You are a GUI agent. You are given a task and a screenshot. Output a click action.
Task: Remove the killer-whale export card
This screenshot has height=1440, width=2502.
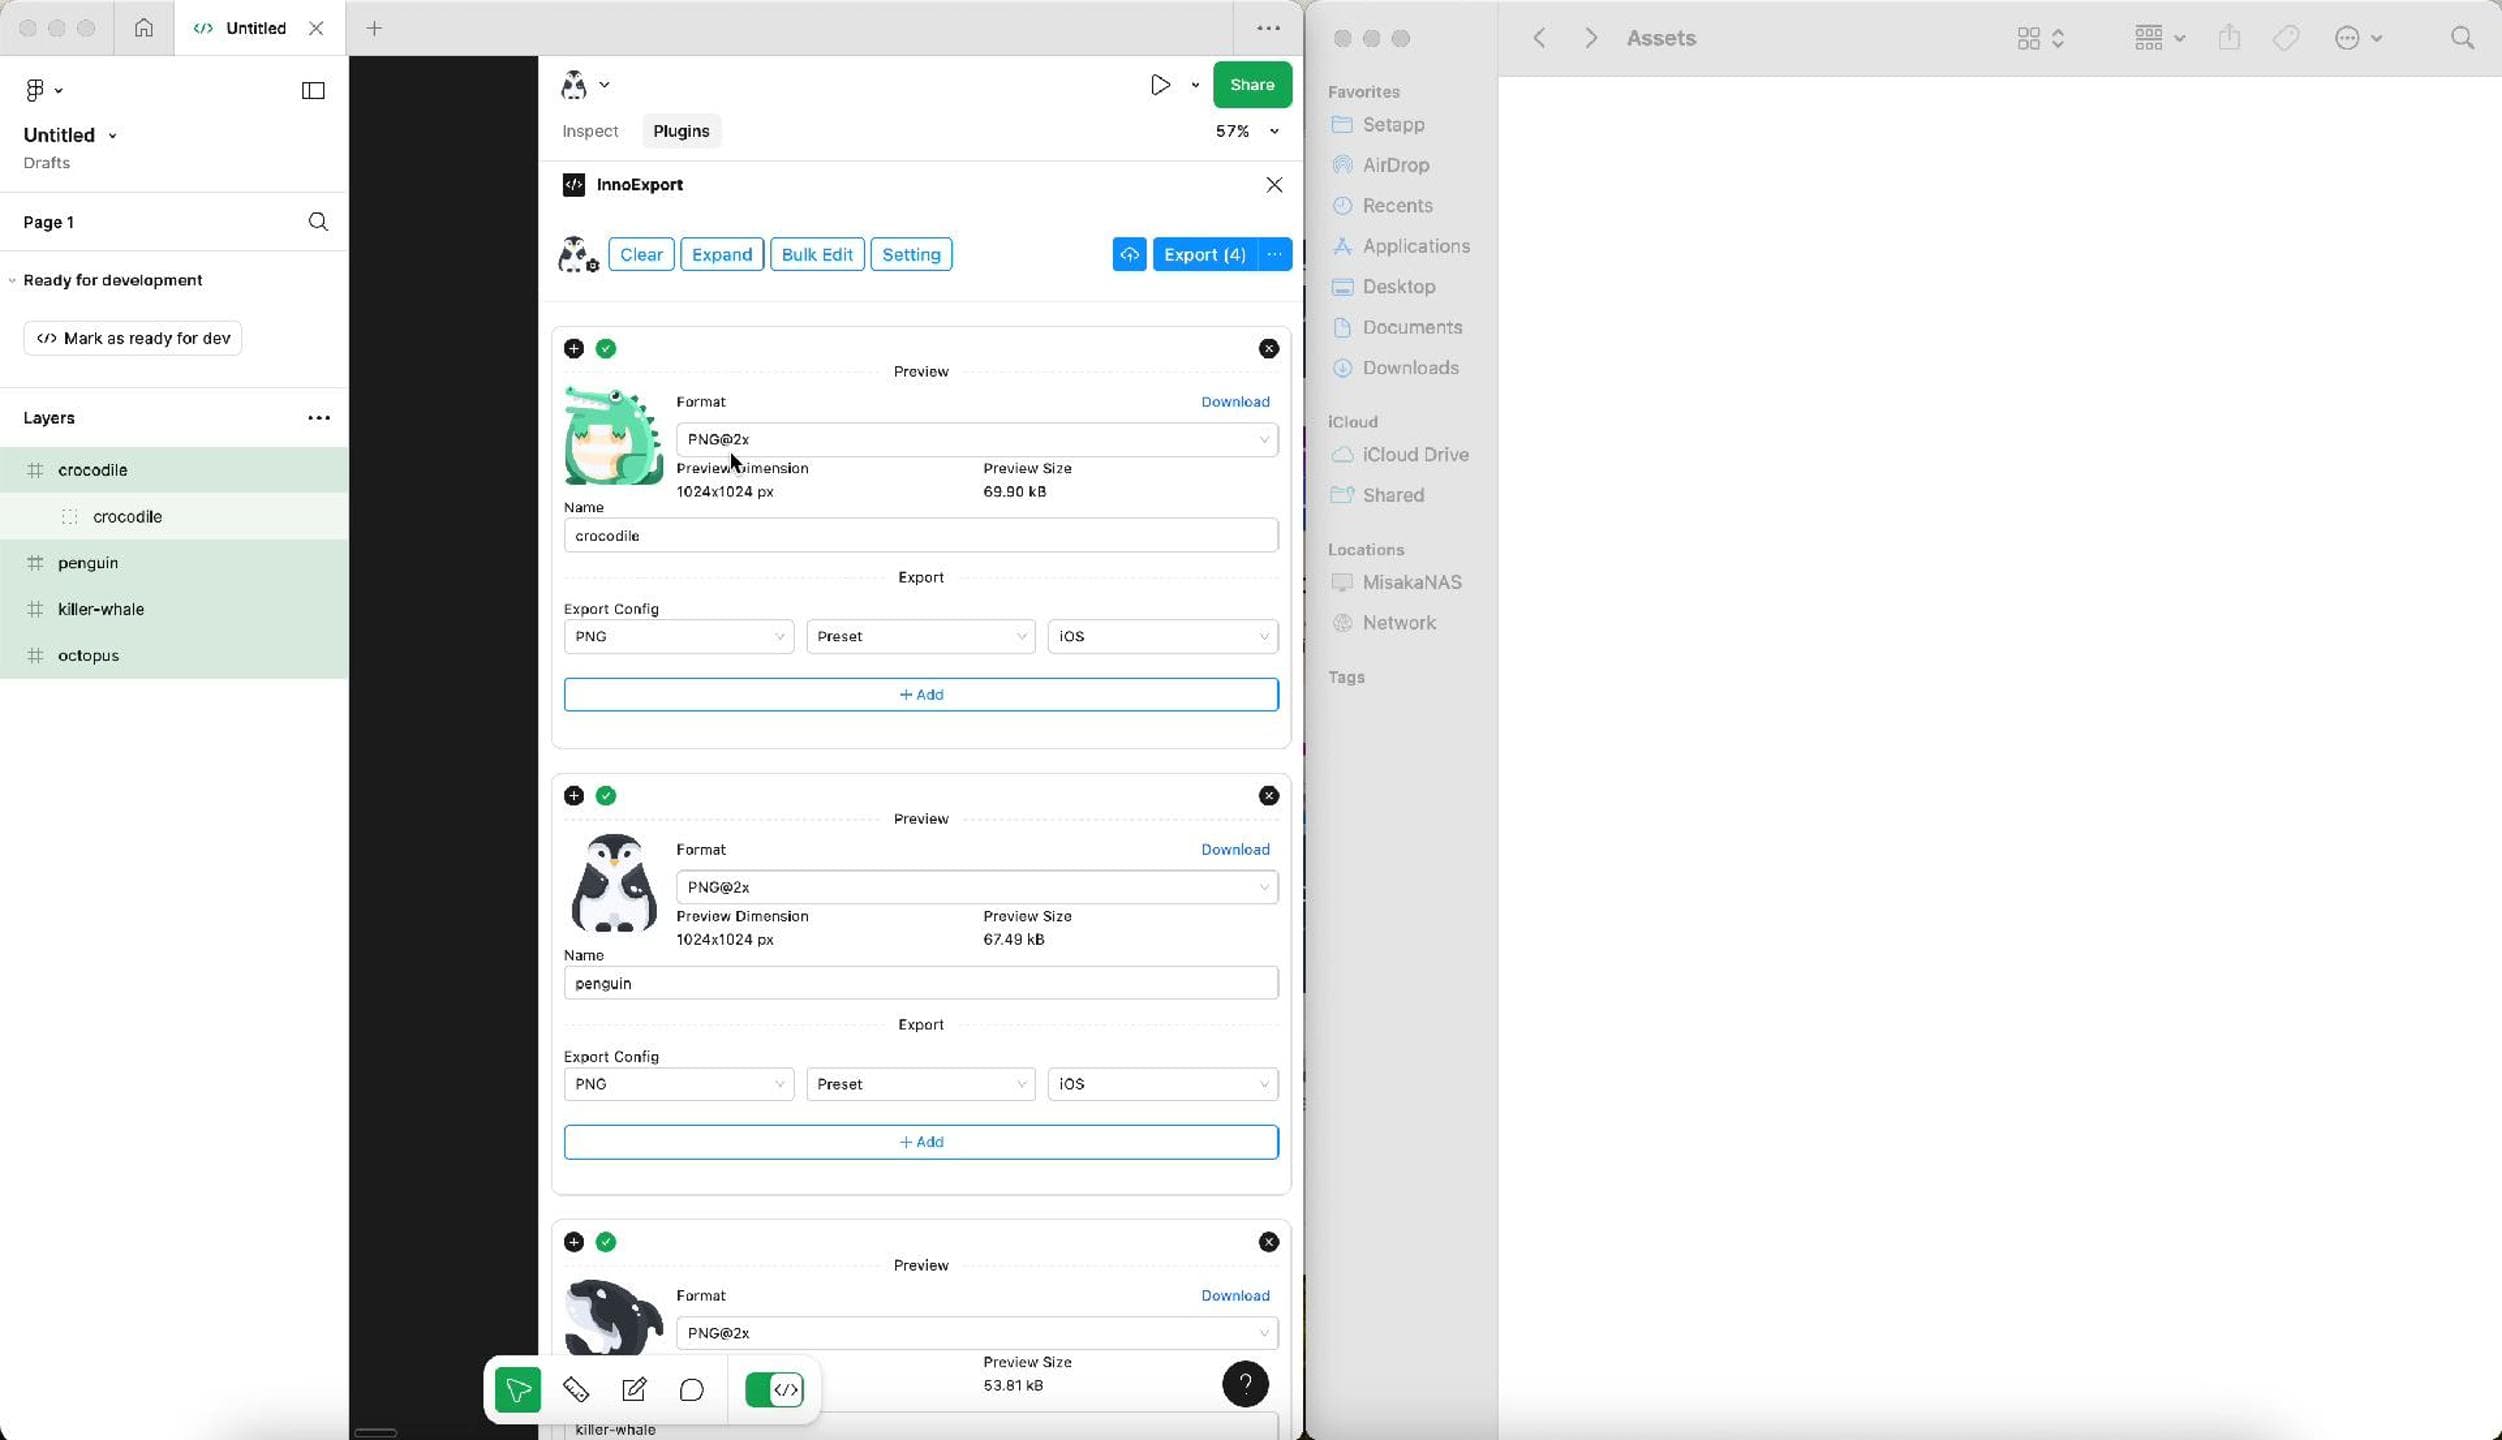1268,1241
